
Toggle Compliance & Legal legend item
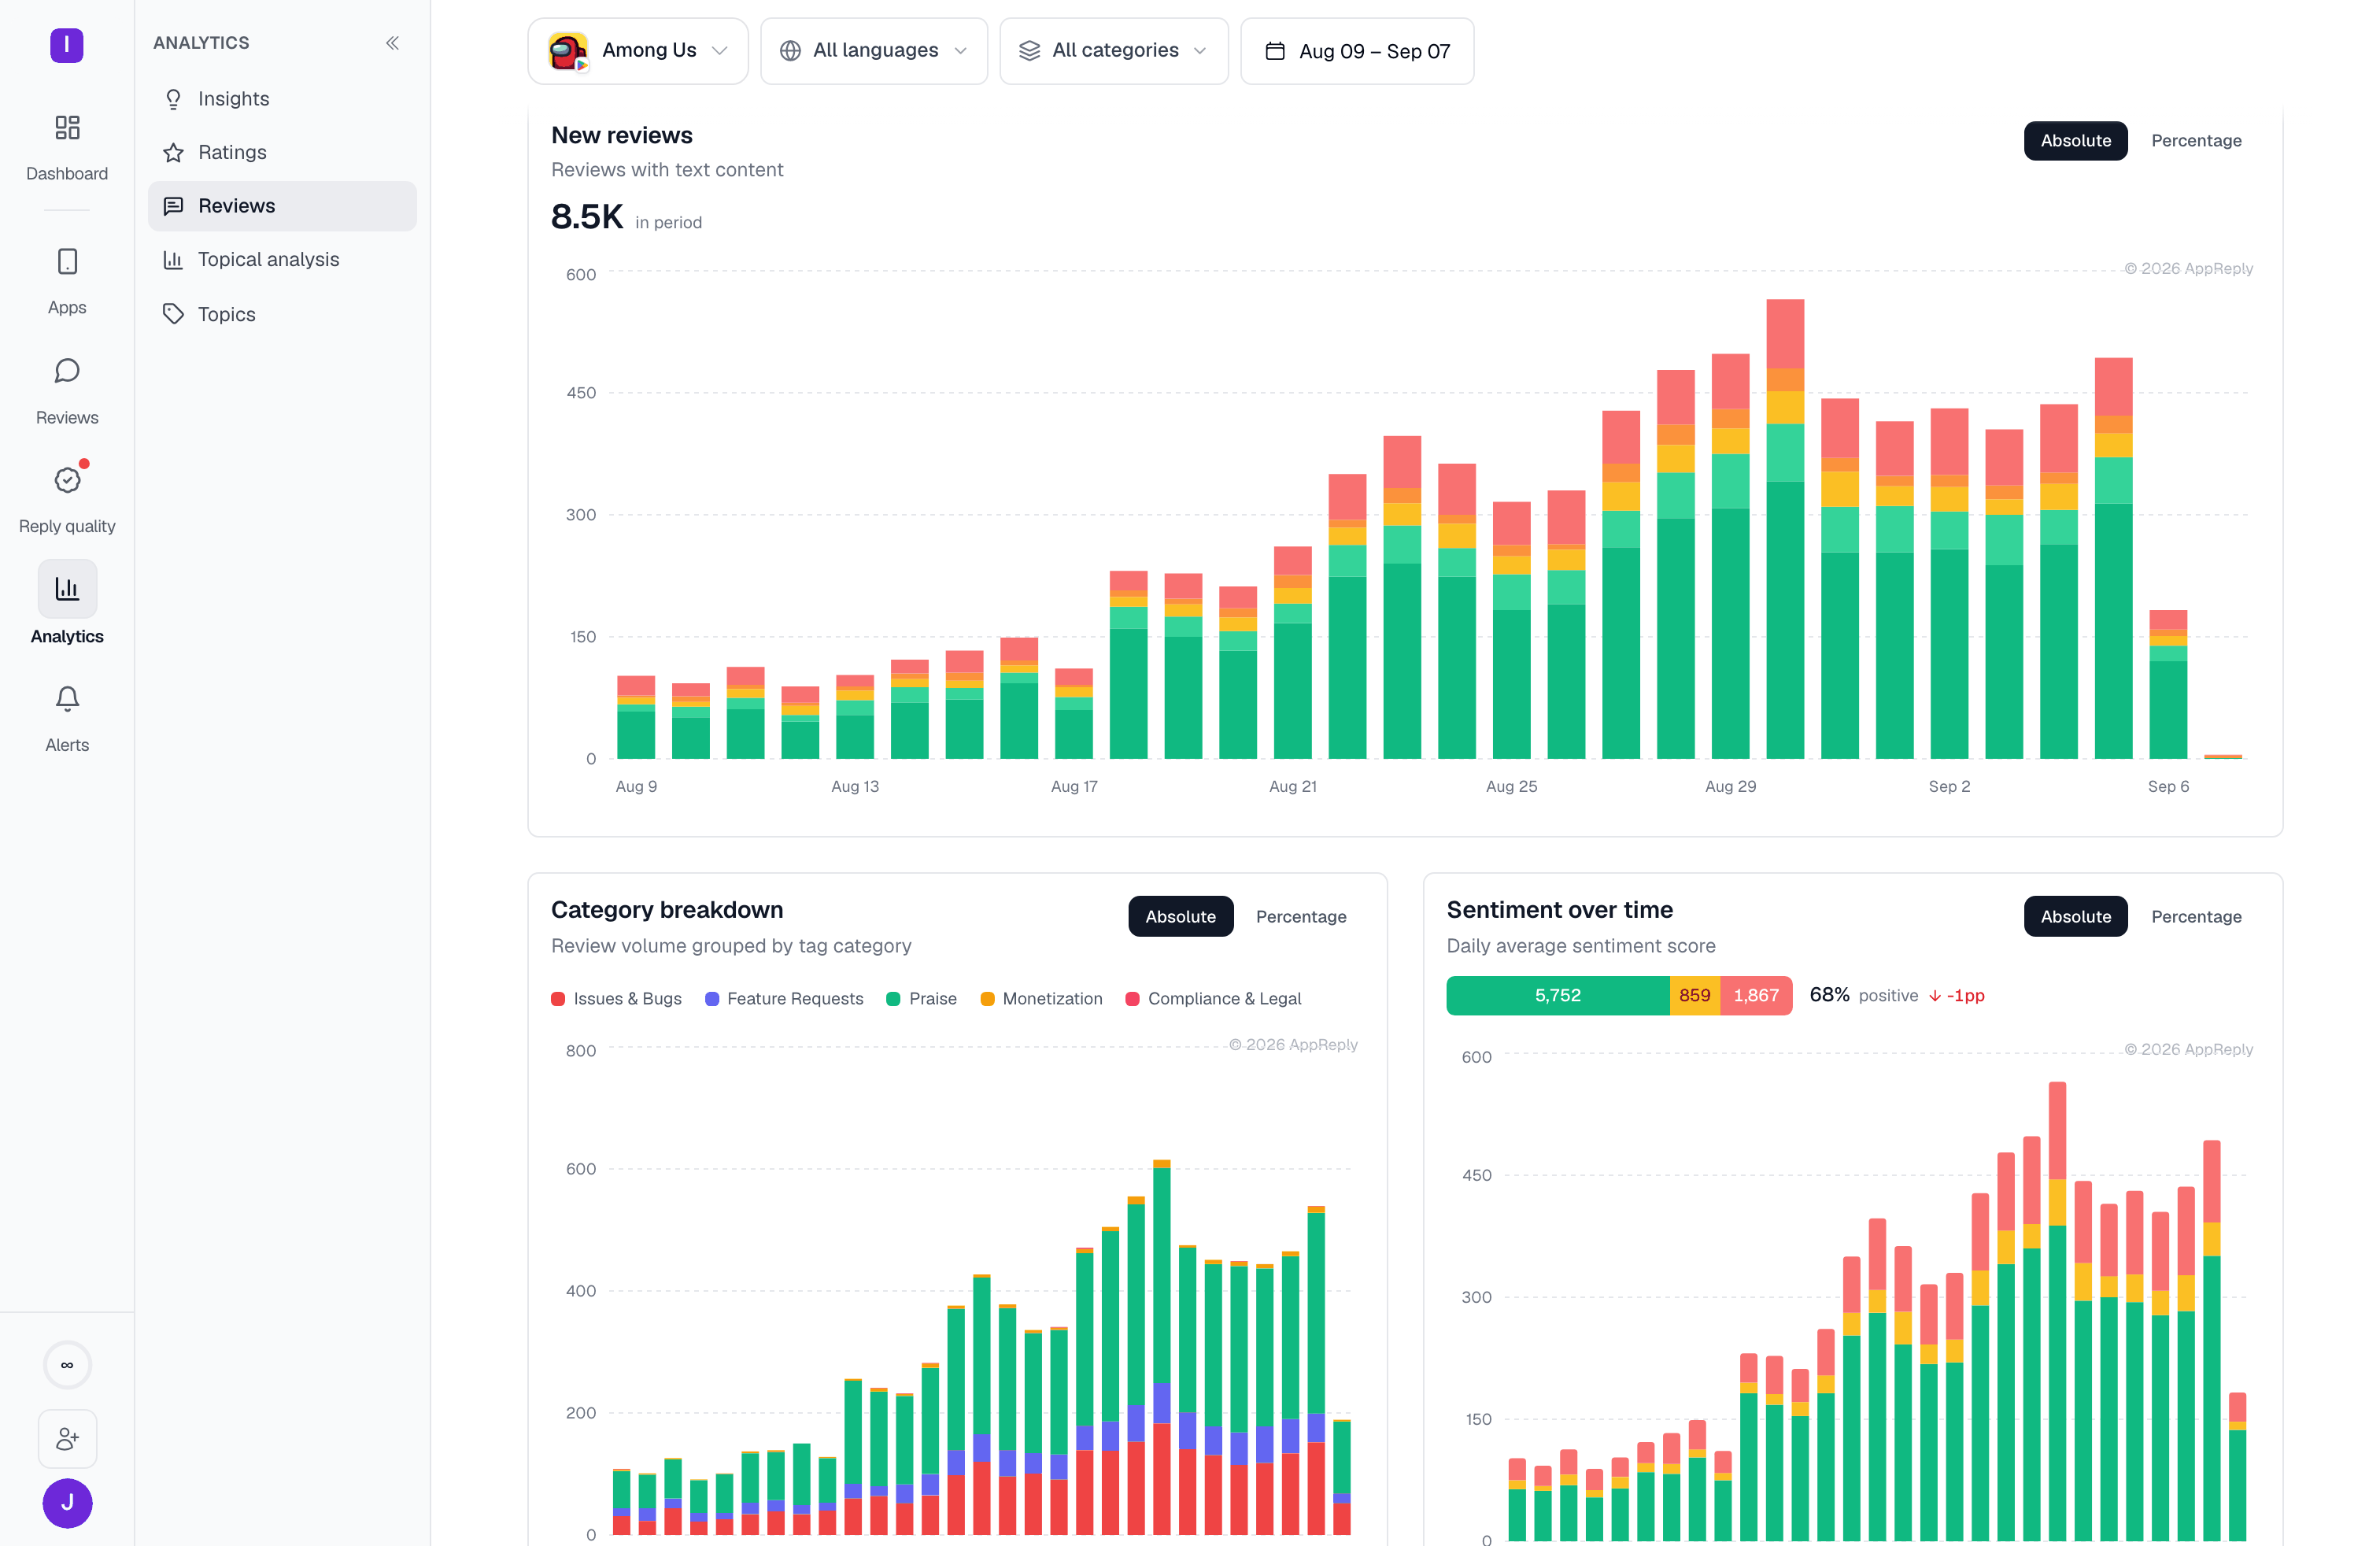coord(1213,999)
